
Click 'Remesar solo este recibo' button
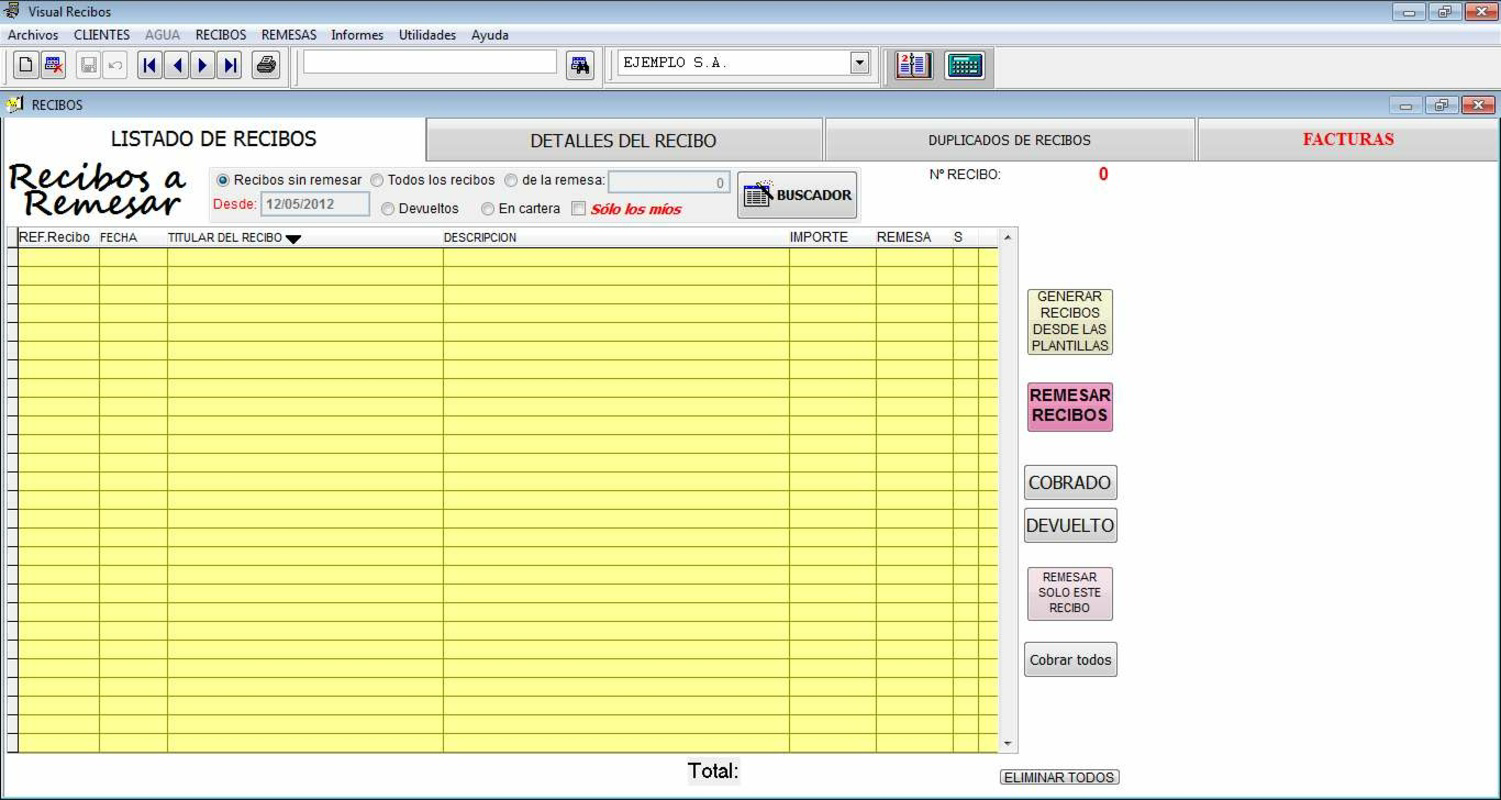click(1070, 593)
